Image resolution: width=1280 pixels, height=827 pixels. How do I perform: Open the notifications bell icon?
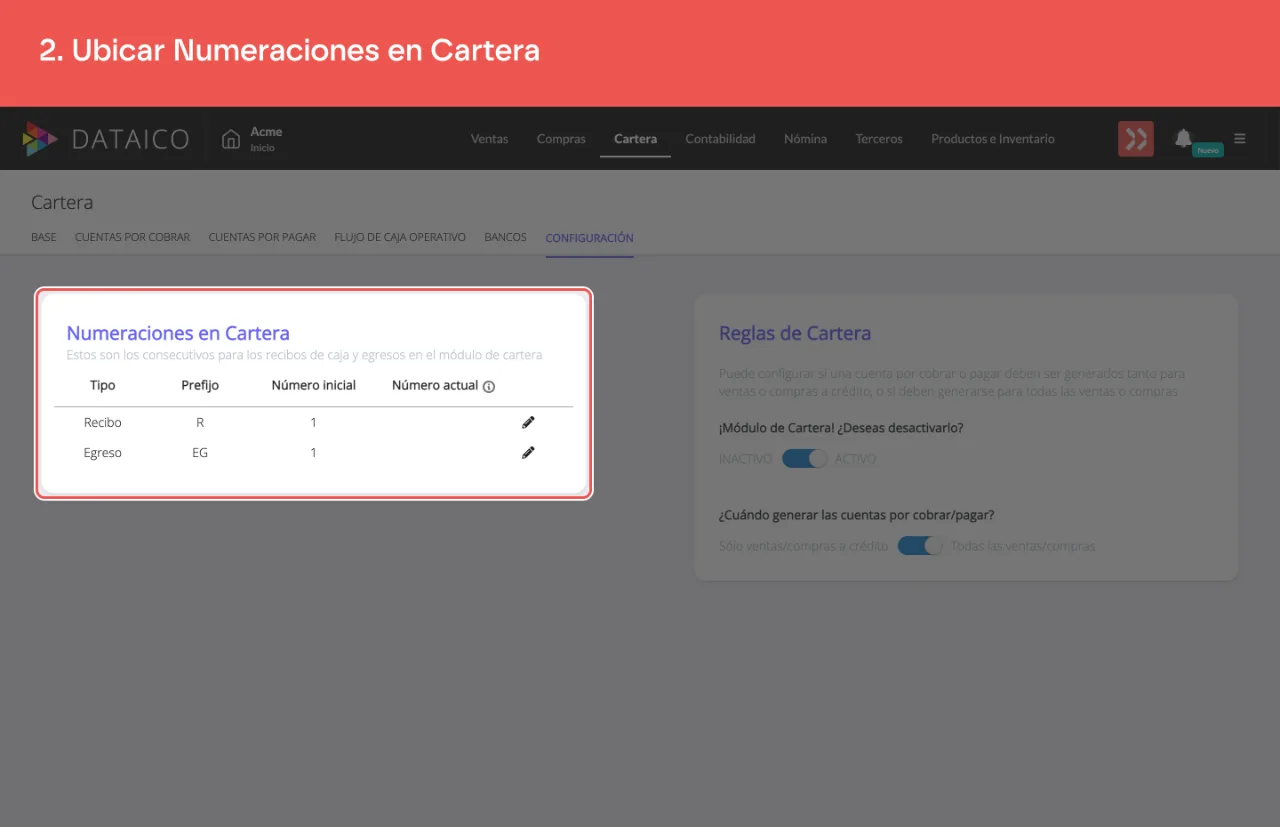1184,138
